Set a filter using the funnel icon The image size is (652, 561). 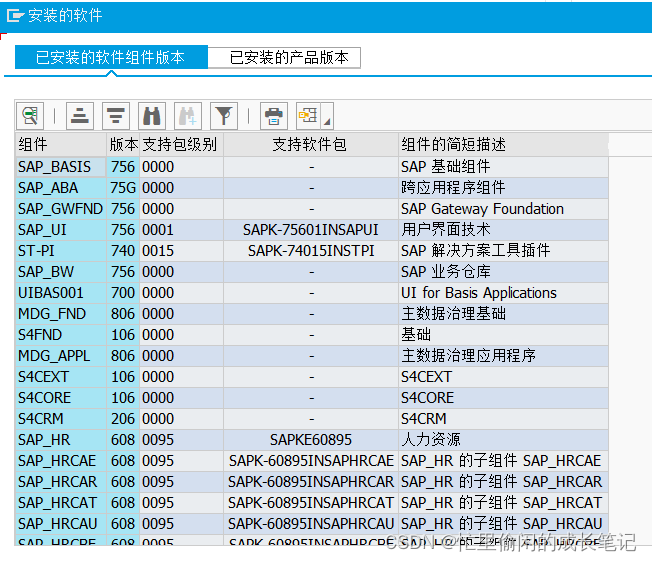224,116
